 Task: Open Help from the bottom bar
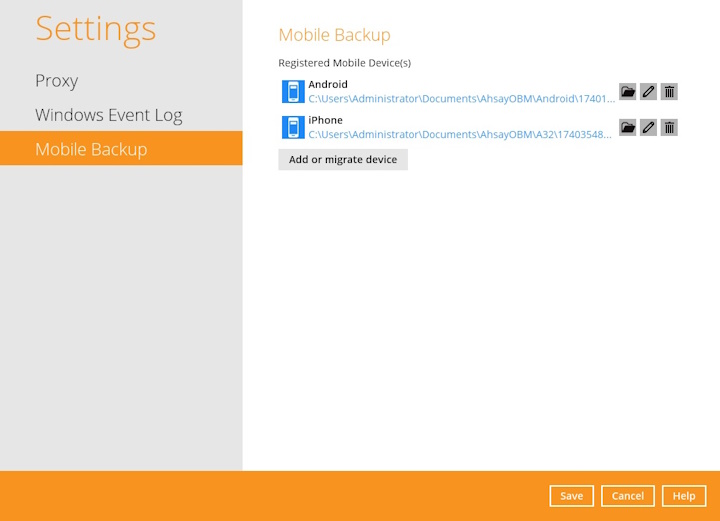tap(684, 496)
